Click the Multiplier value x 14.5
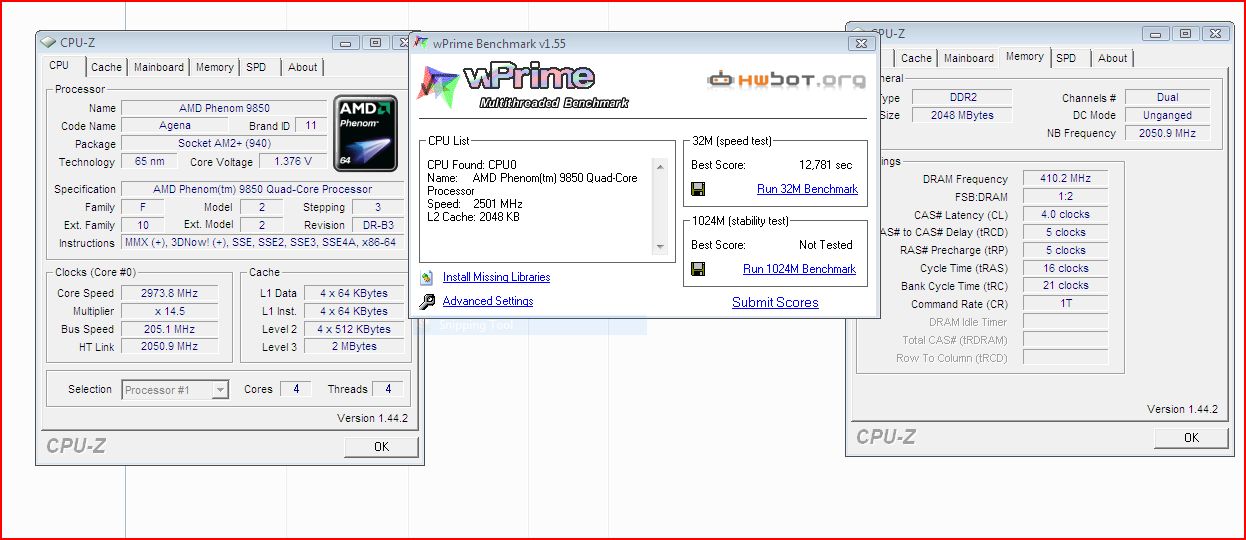Viewport: 1246px width, 540px height. coord(170,311)
